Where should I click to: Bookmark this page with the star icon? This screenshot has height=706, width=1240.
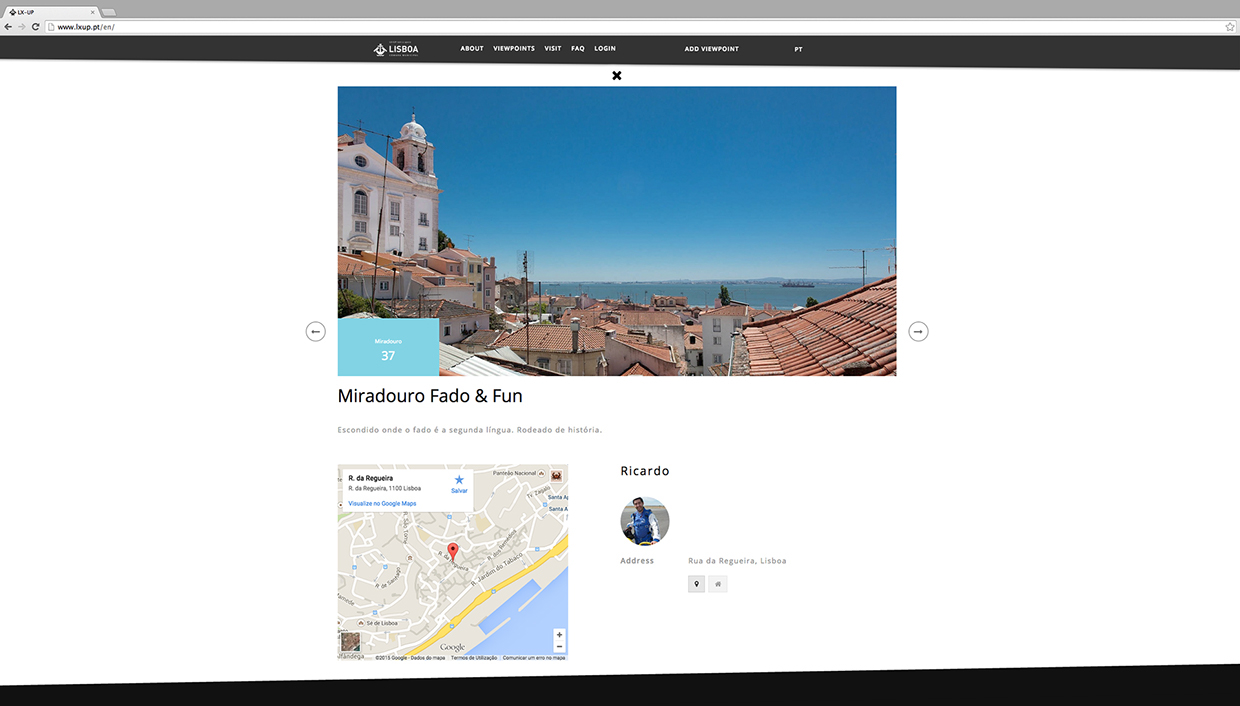(1229, 27)
